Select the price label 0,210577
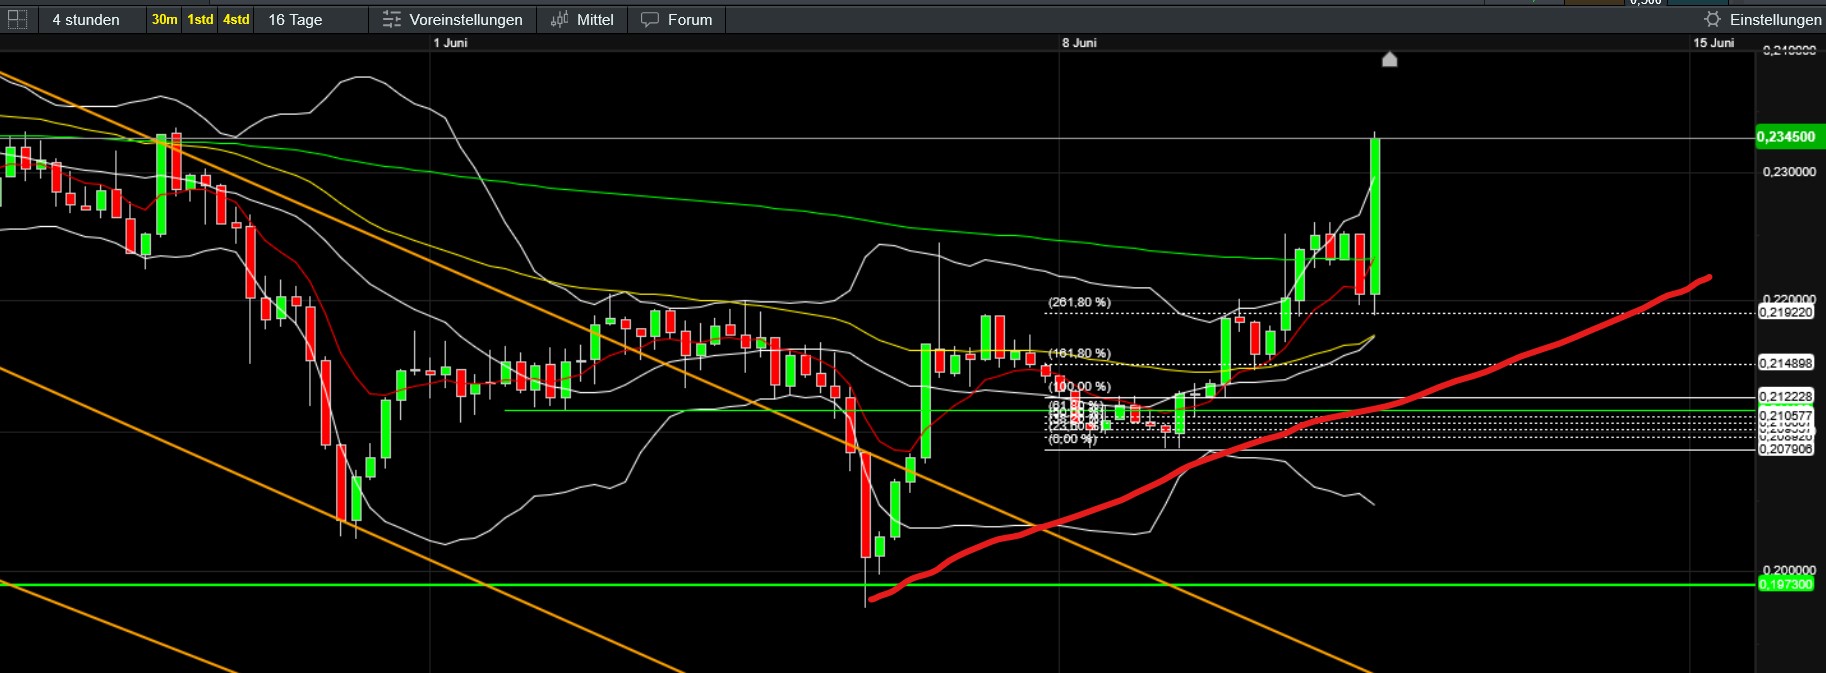Viewport: 1826px width, 673px height. tap(1786, 415)
